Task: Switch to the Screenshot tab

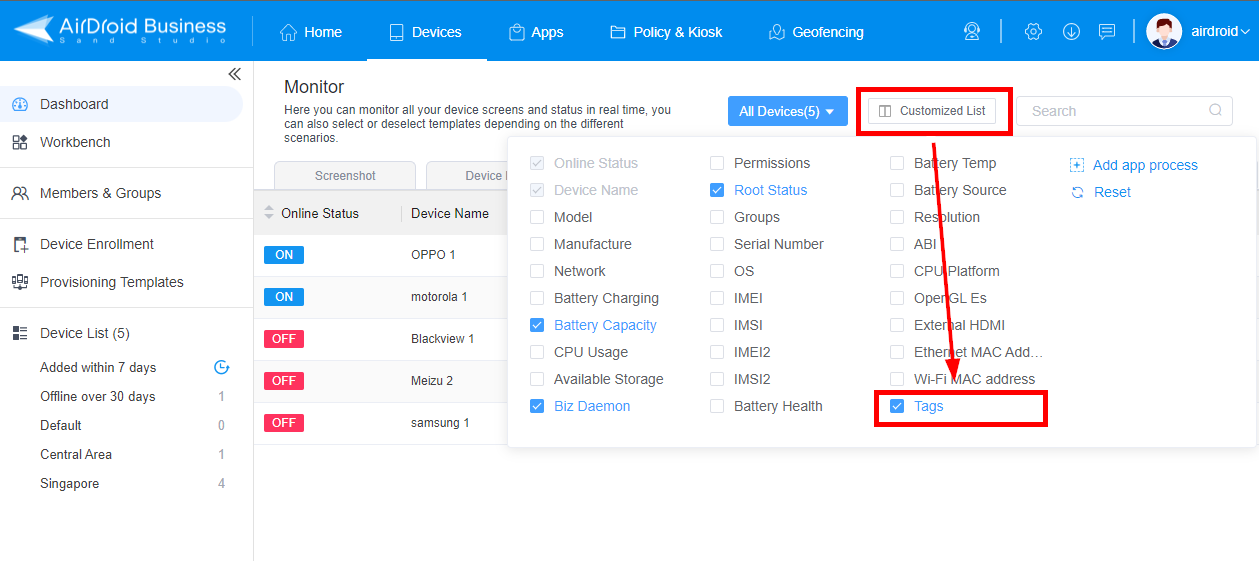Action: pyautogui.click(x=345, y=175)
